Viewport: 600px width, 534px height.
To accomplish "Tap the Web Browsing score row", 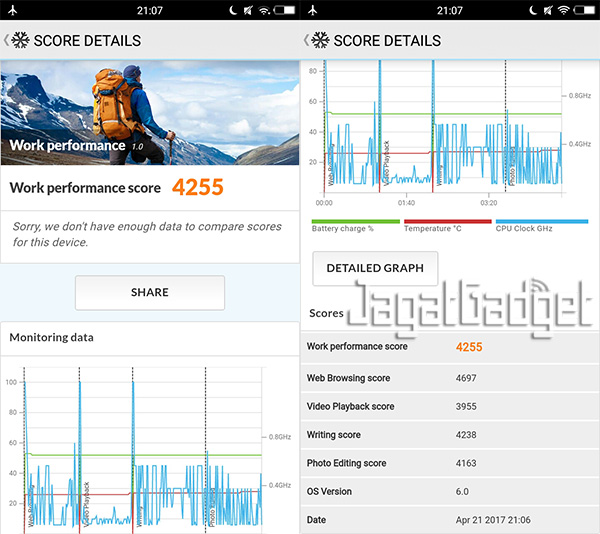I will click(x=450, y=378).
